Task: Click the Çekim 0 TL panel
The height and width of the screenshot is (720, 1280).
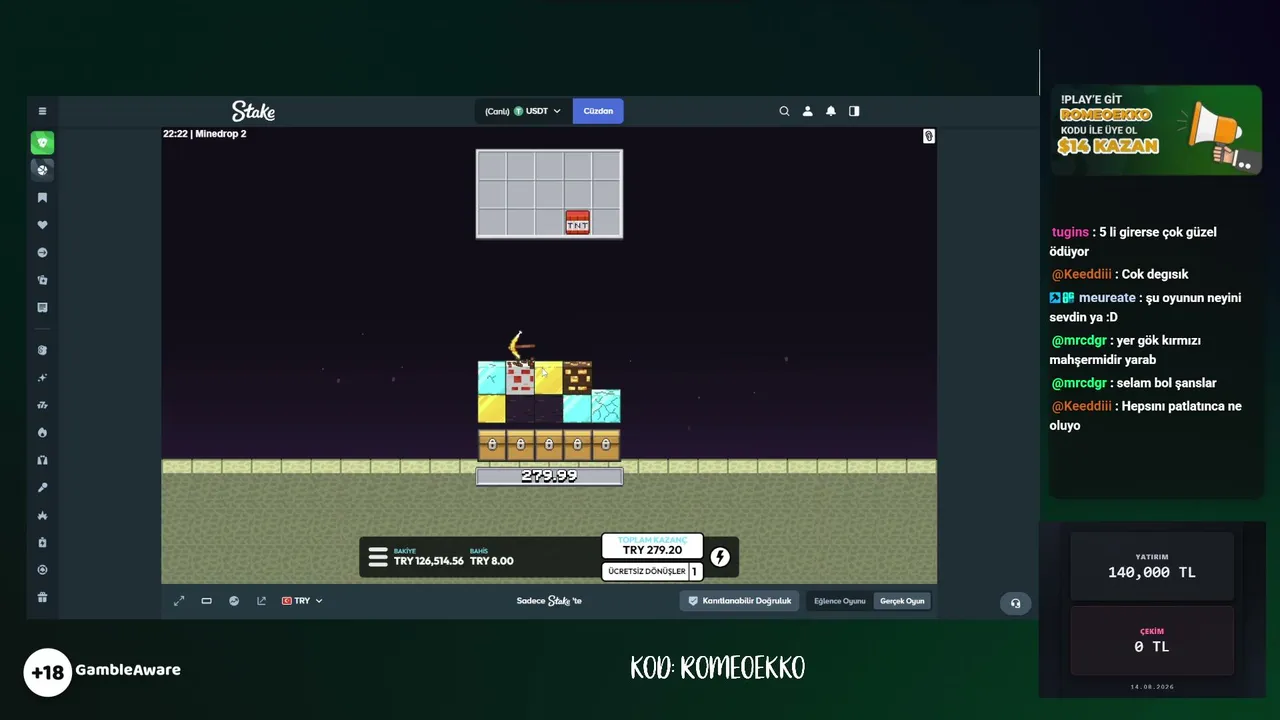Action: coord(1152,640)
